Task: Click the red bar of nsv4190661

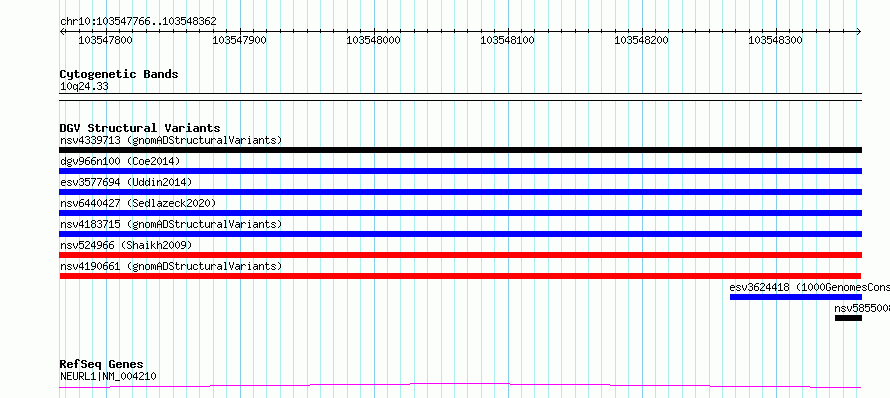Action: tap(460, 276)
